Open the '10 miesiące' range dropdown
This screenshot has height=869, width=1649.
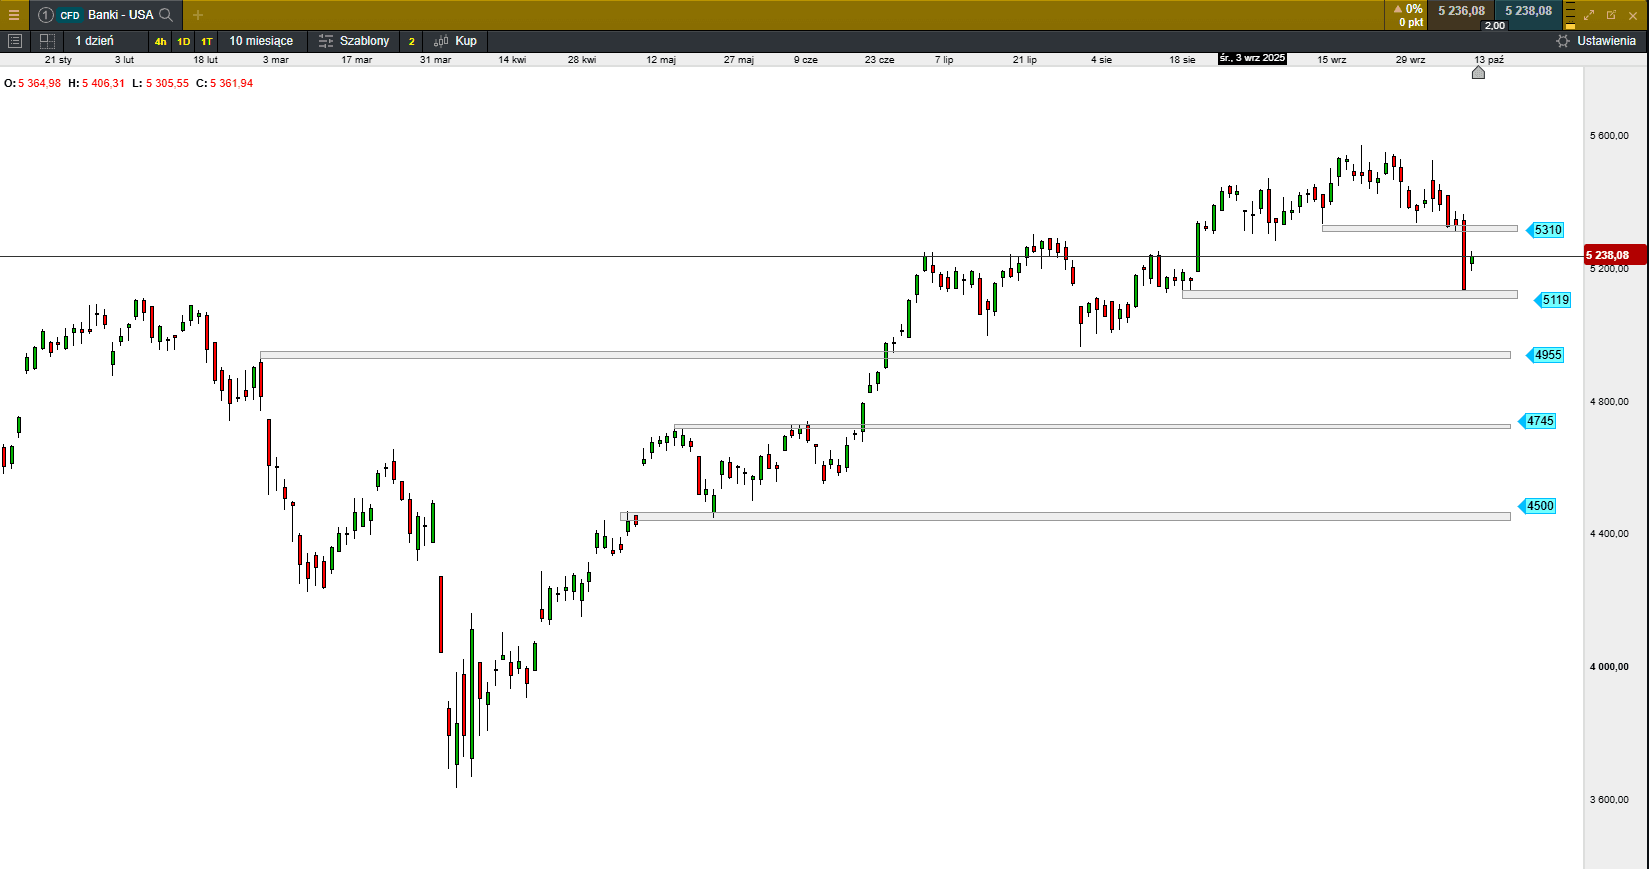coord(261,41)
